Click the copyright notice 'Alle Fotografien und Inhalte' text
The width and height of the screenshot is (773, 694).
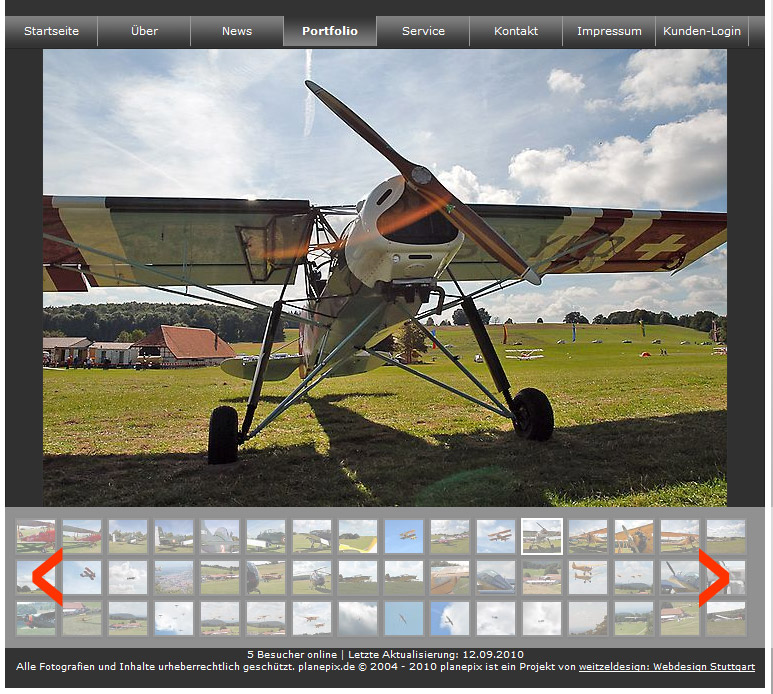(155, 666)
